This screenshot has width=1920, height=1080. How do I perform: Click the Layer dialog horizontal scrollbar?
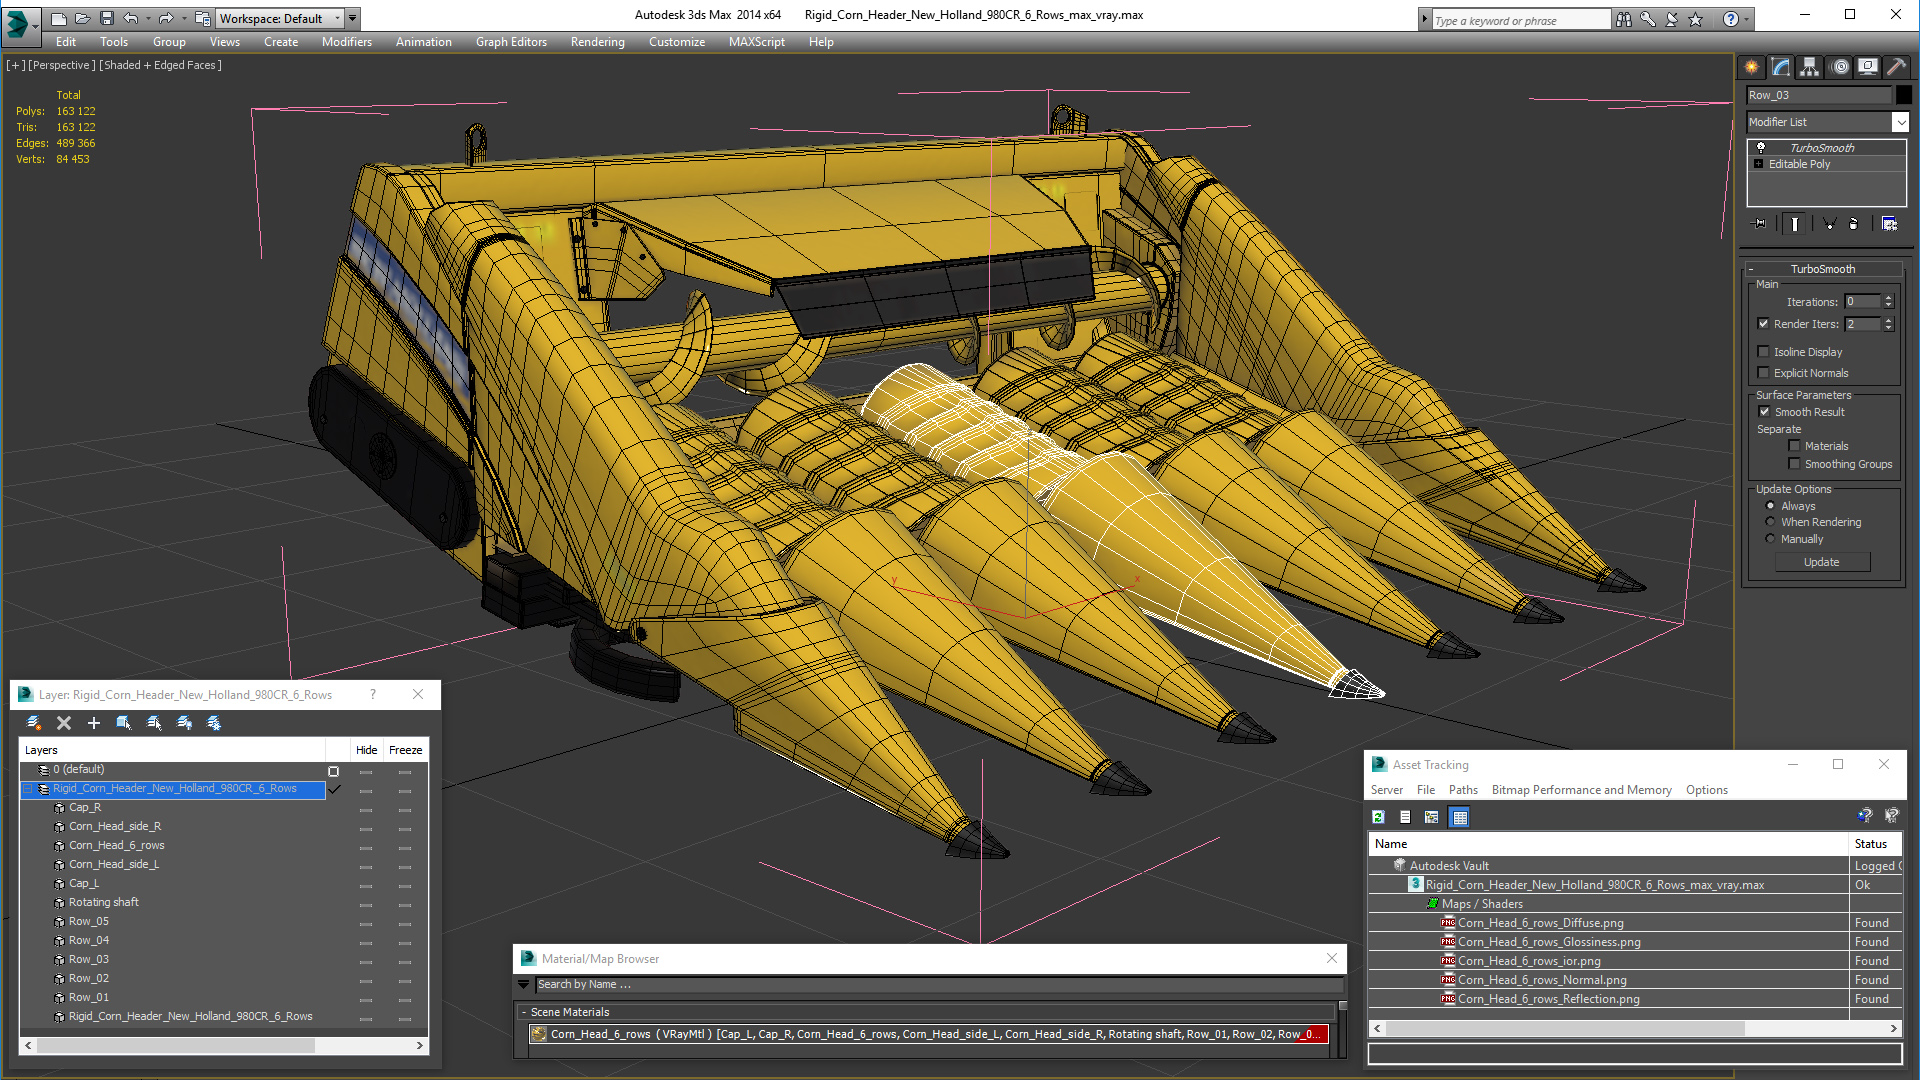pos(176,1045)
